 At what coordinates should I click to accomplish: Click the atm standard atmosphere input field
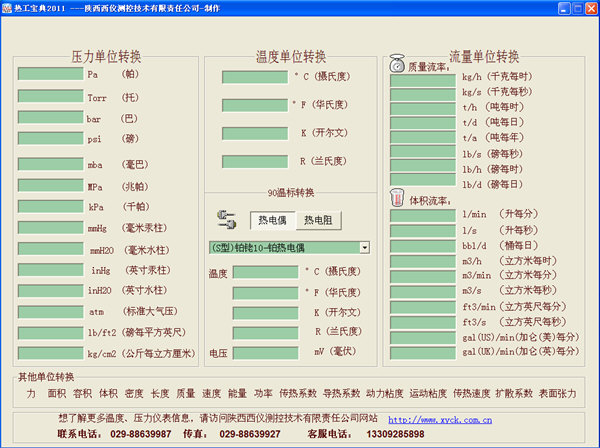point(50,312)
